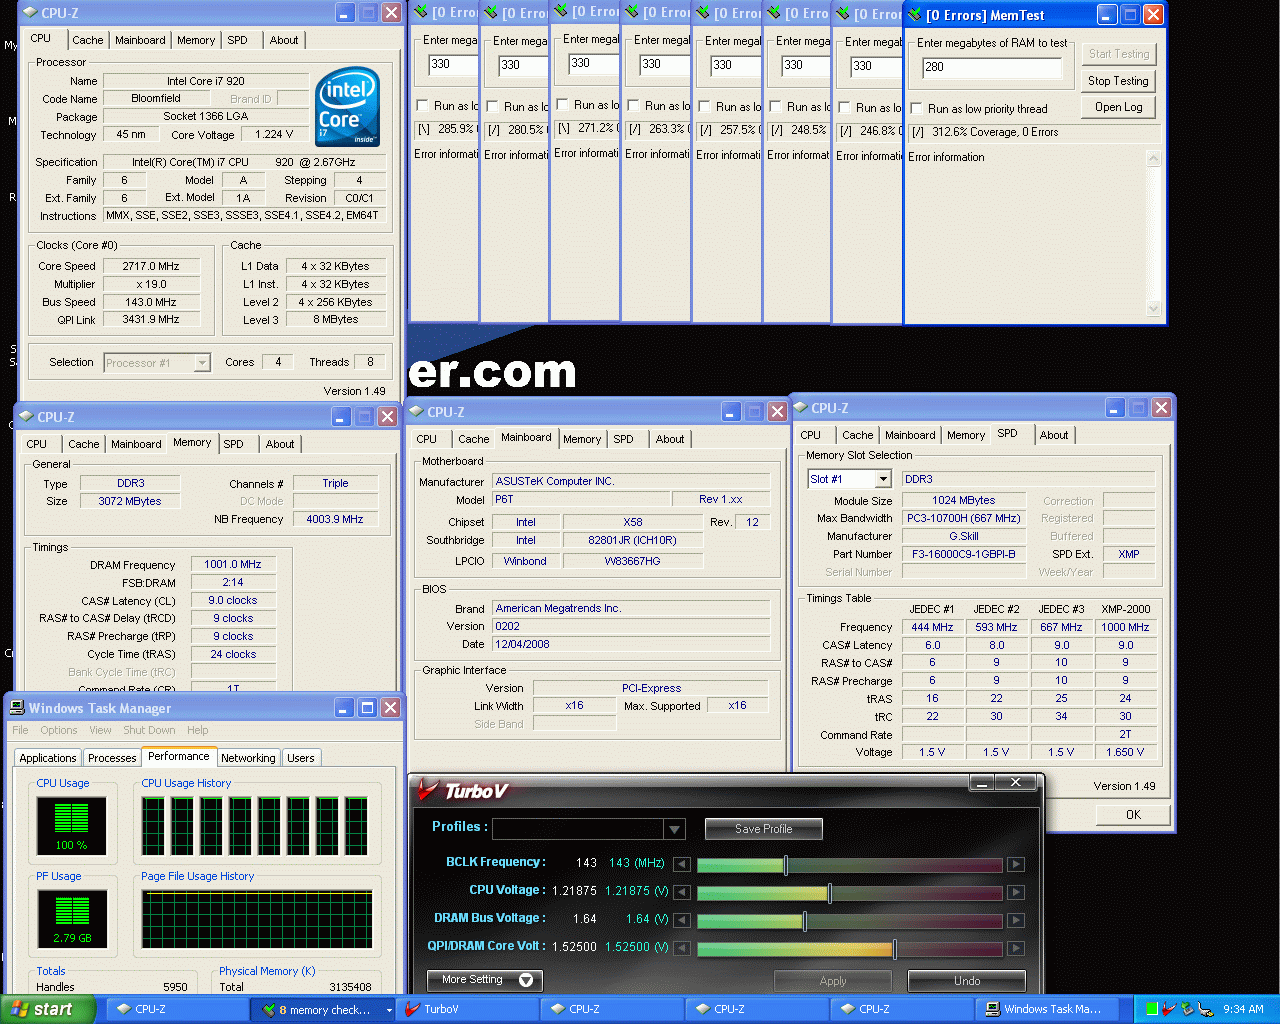1280x1024 pixels.
Task: Open Slot #1 dropdown in SPD window
Action: [882, 480]
